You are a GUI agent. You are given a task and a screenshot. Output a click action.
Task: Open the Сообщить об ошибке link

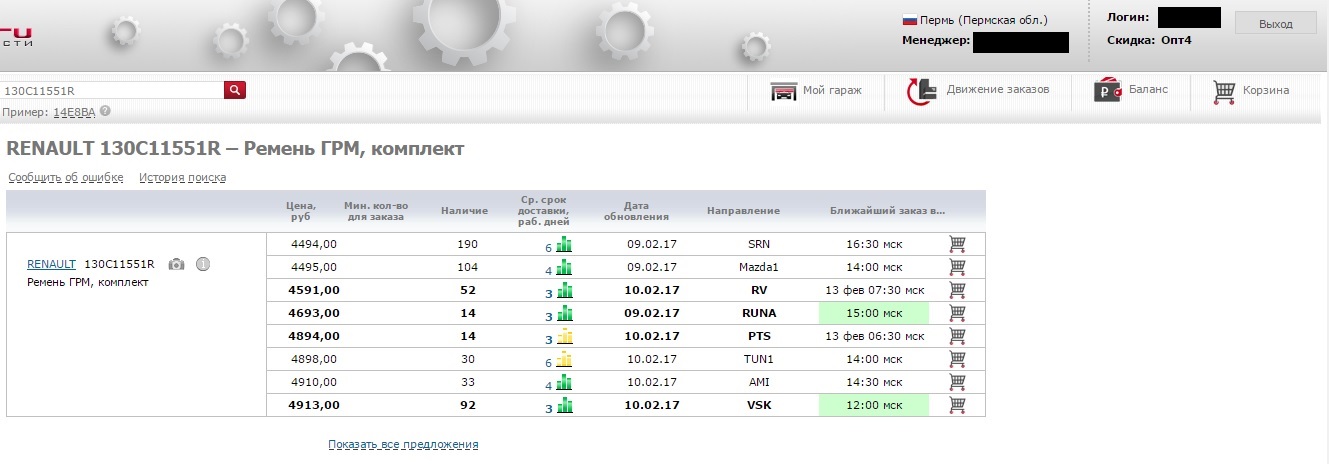click(x=66, y=178)
